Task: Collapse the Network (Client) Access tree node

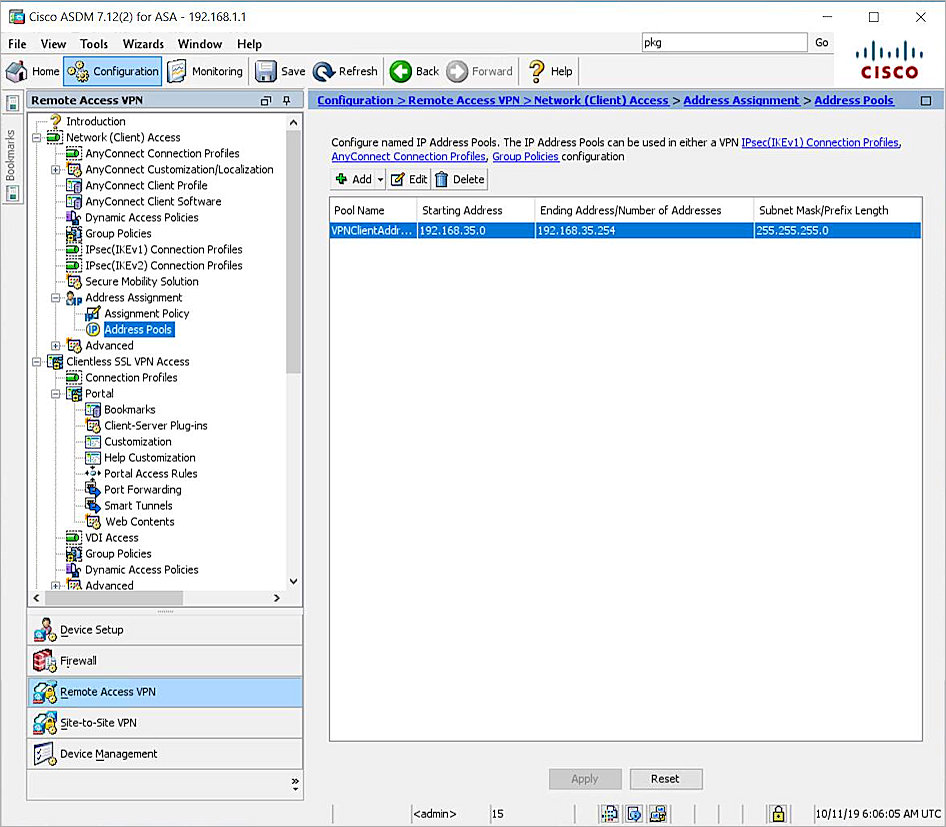Action: pos(34,137)
